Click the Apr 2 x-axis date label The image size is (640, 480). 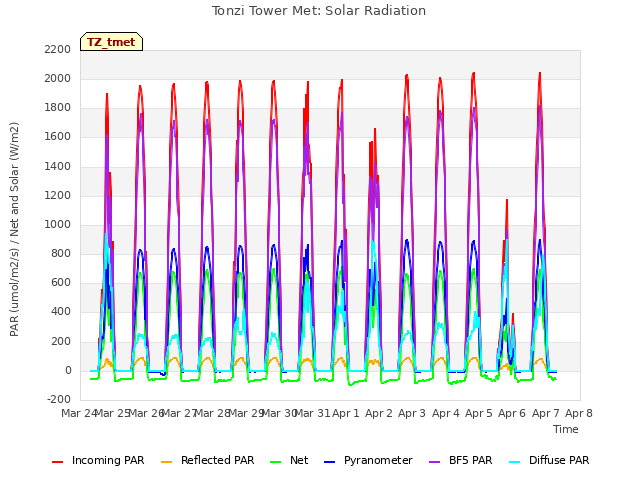pyautogui.click(x=379, y=413)
